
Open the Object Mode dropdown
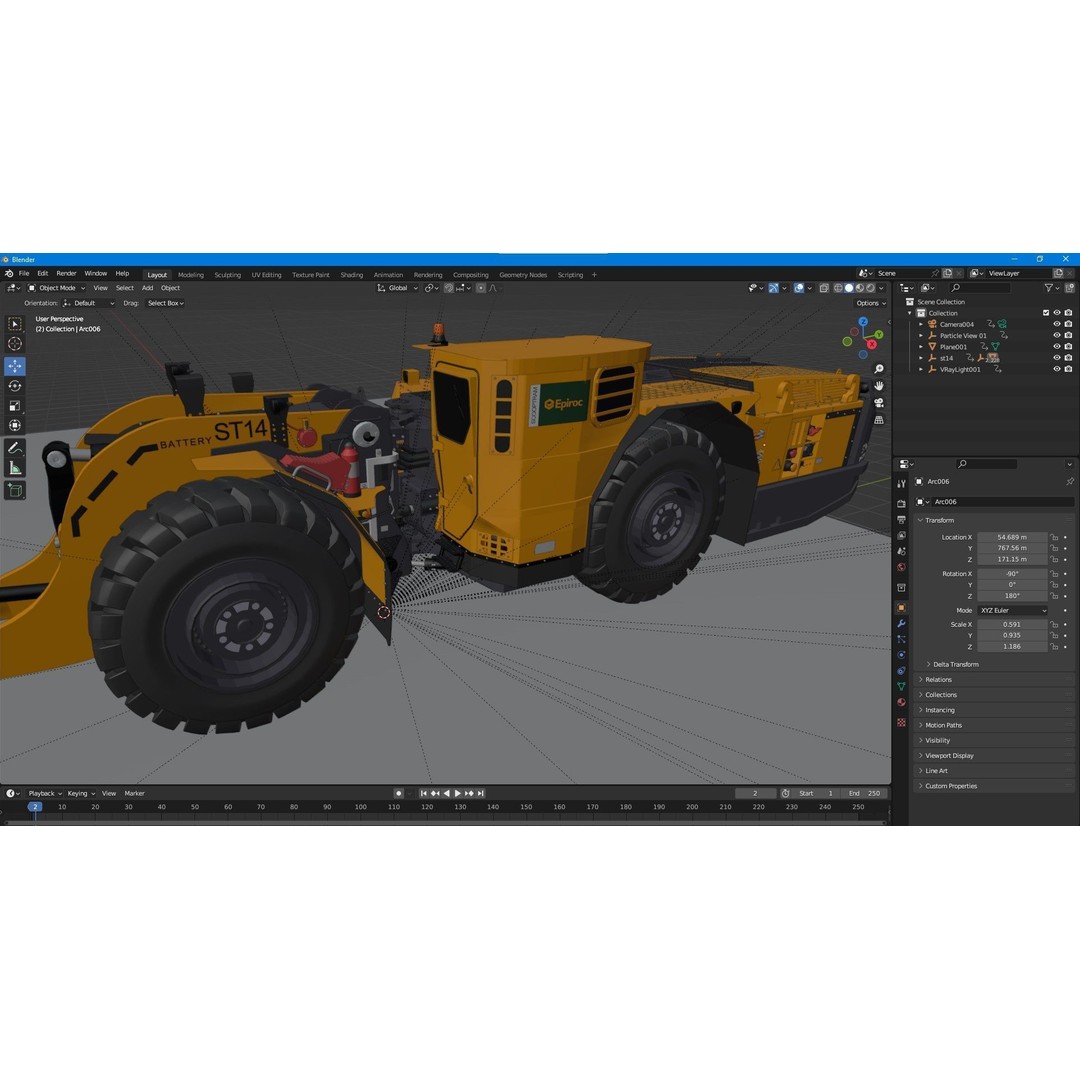pyautogui.click(x=56, y=288)
